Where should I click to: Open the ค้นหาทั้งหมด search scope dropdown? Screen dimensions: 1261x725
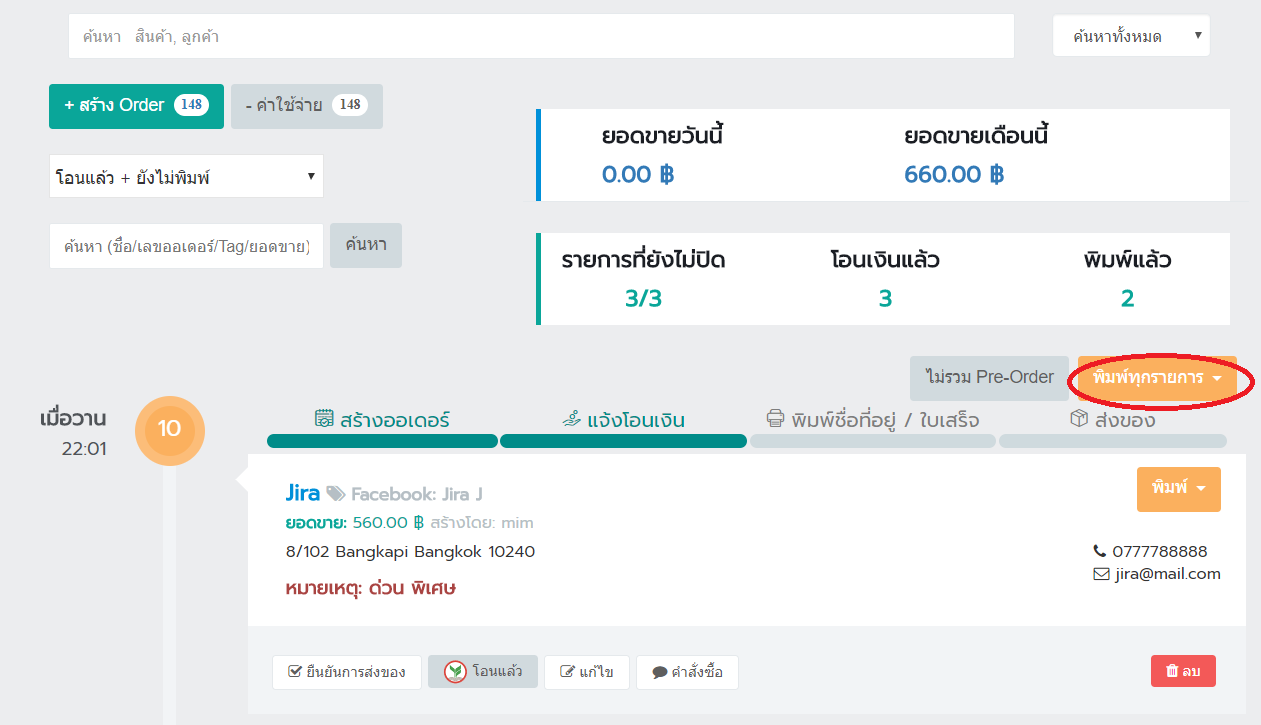(x=1131, y=37)
